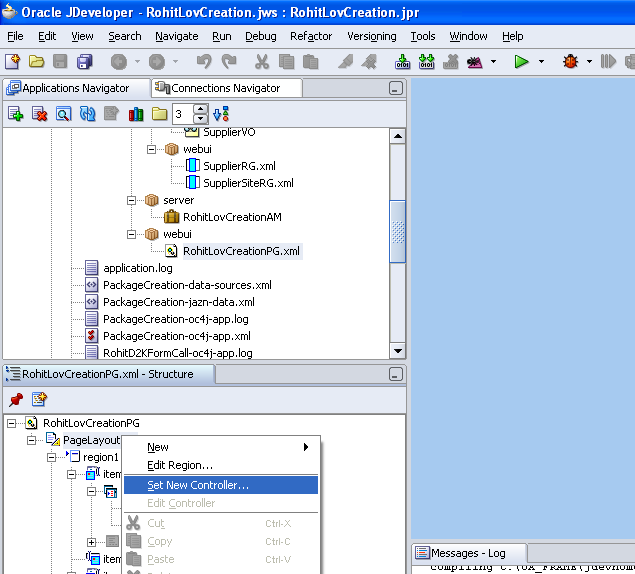The width and height of the screenshot is (635, 574).
Task: Click the Forward navigation arrow icon
Action: coord(157,62)
